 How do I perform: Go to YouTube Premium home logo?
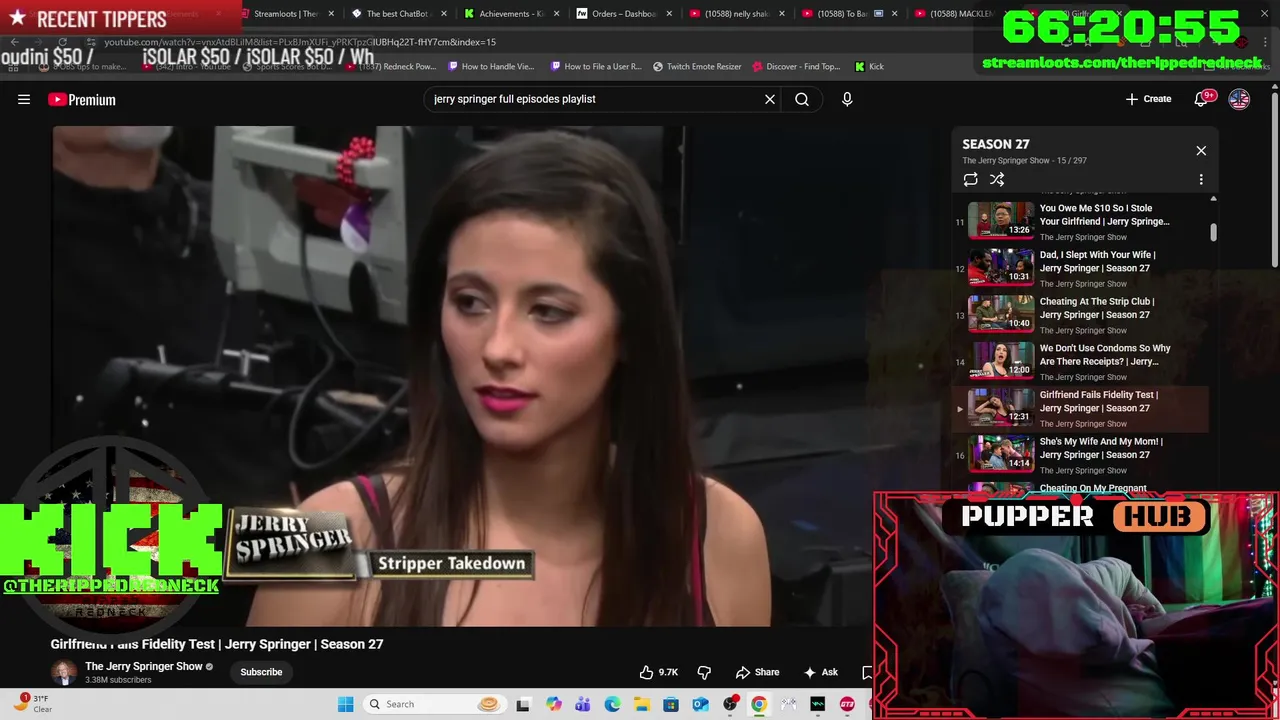coord(82,99)
